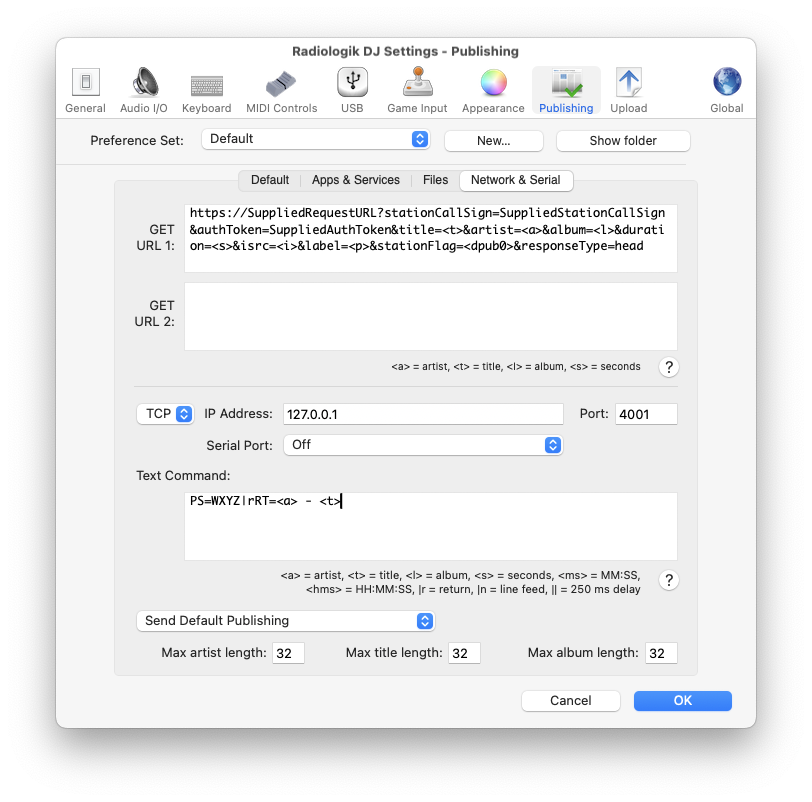Click the New... preference set button

[493, 141]
